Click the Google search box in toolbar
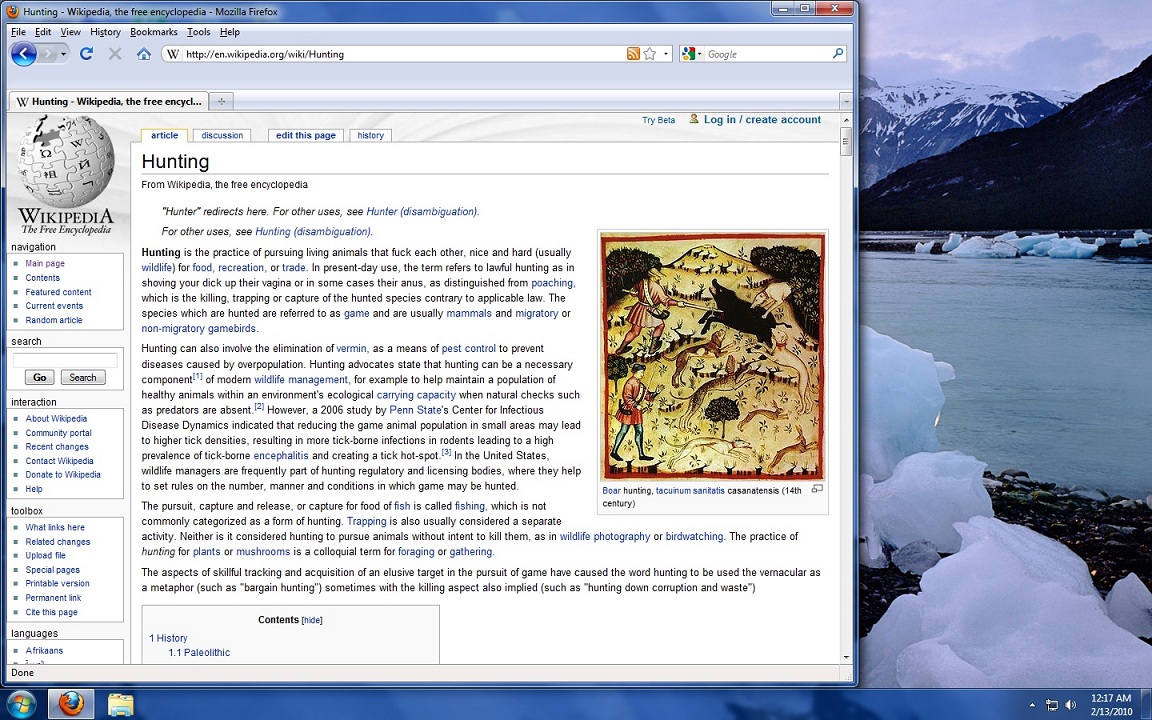The image size is (1152, 720). pyautogui.click(x=768, y=54)
